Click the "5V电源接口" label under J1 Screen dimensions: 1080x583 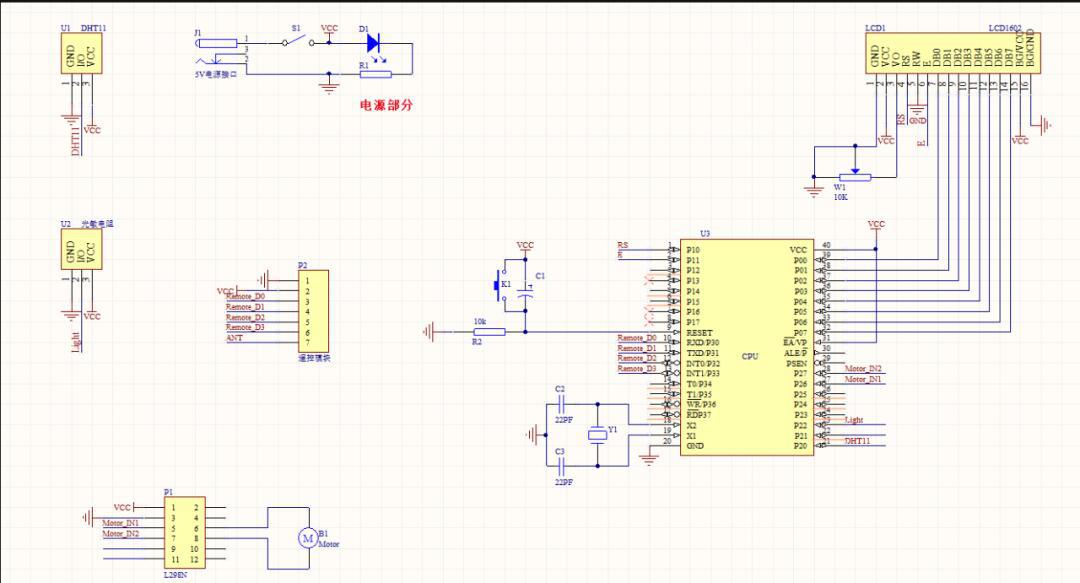click(x=216, y=74)
